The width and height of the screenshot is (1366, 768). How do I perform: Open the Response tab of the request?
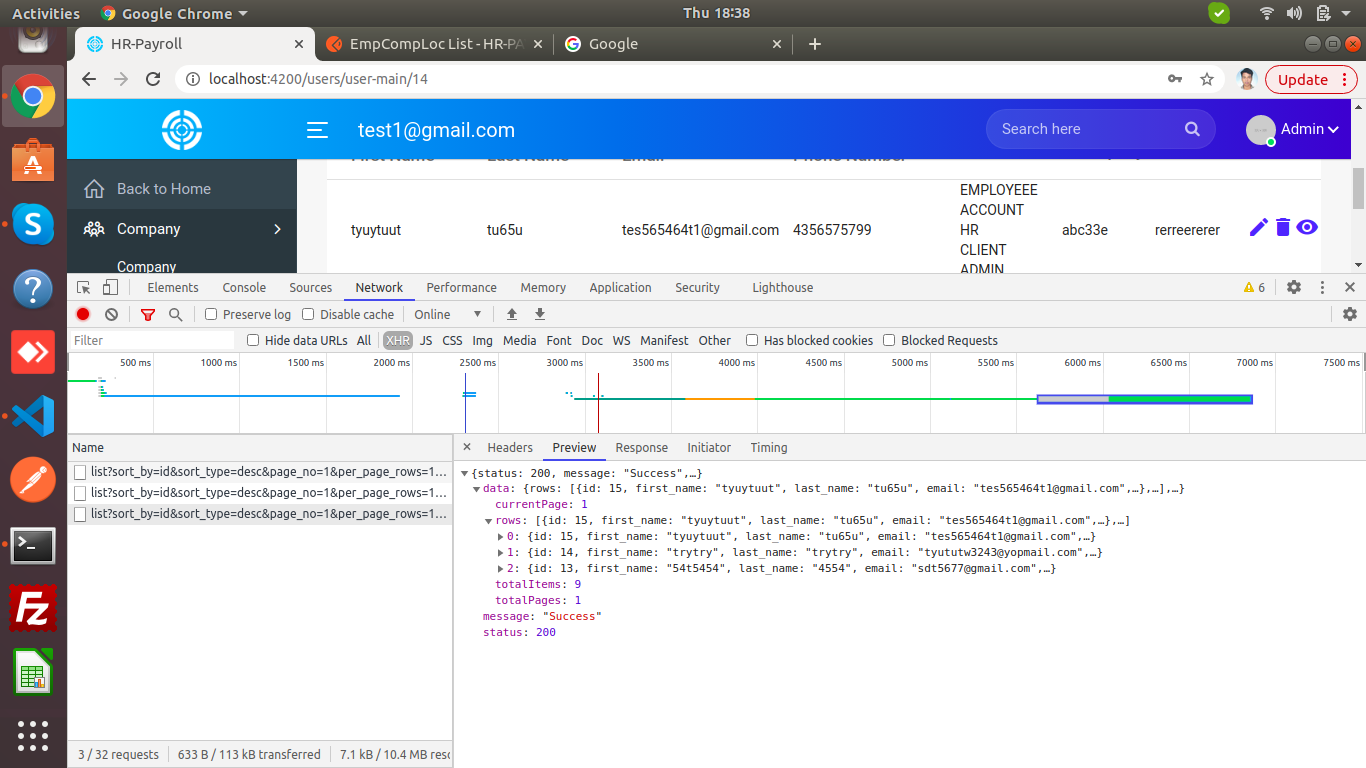[641, 447]
